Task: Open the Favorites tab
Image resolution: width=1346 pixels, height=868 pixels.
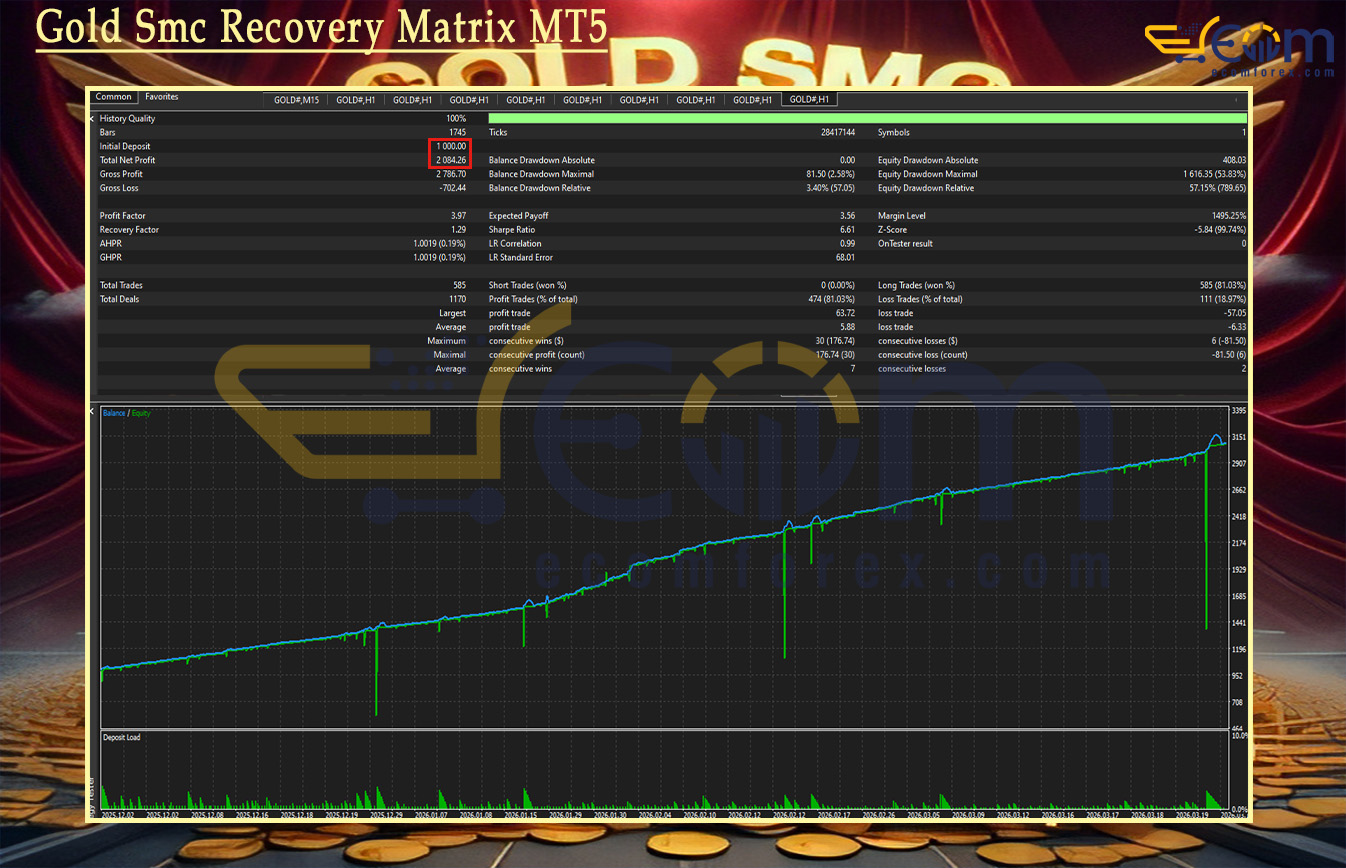Action: coord(161,97)
